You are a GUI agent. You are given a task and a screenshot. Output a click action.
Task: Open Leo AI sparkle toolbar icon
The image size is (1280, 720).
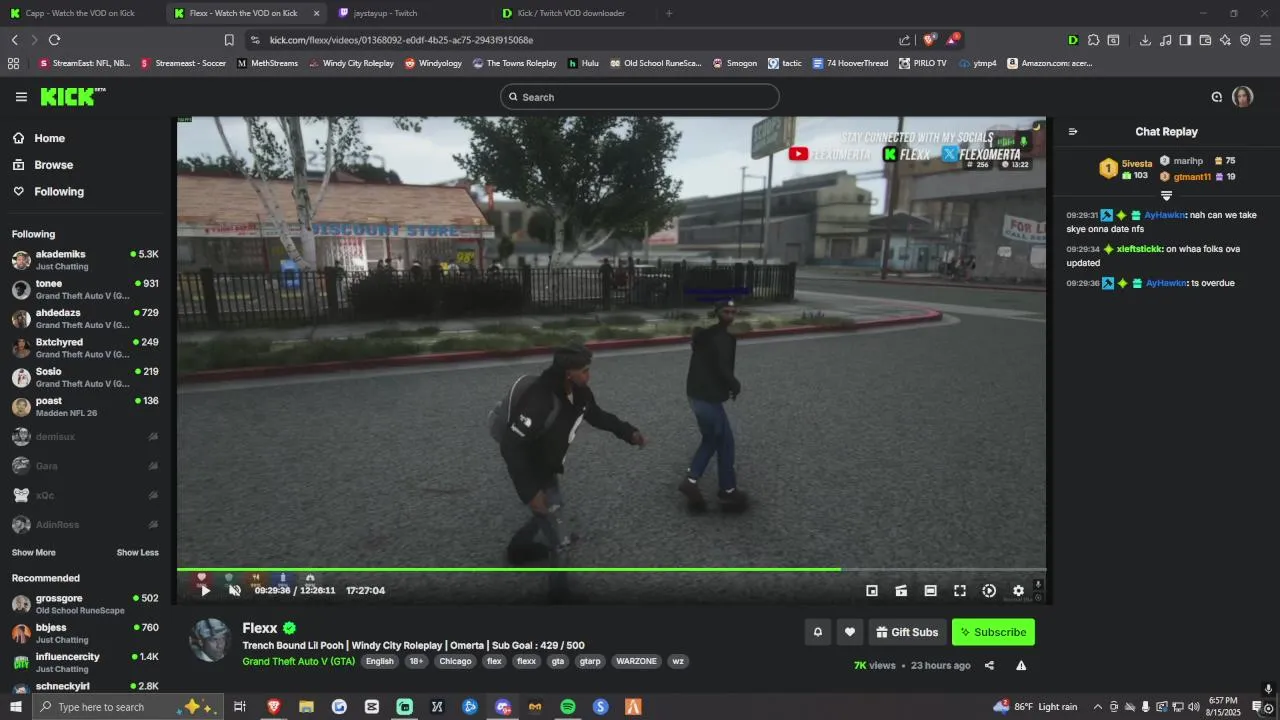coord(1225,40)
